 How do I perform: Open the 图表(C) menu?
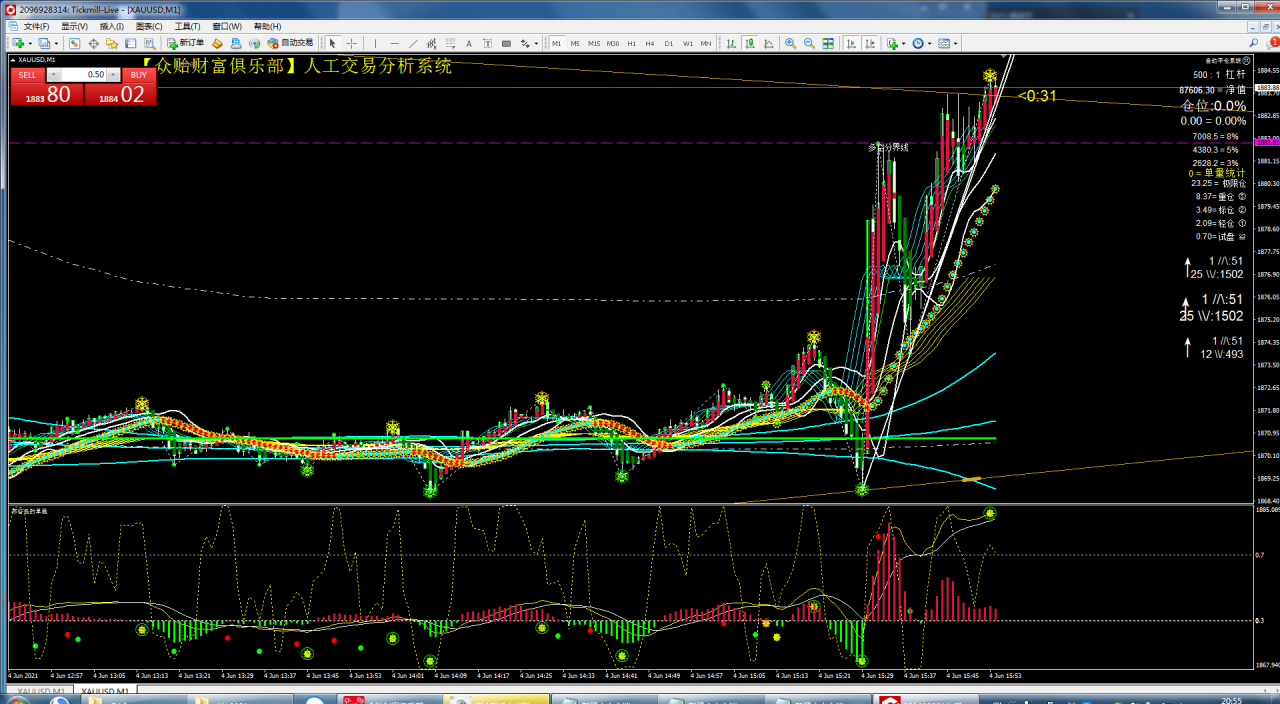(150, 26)
